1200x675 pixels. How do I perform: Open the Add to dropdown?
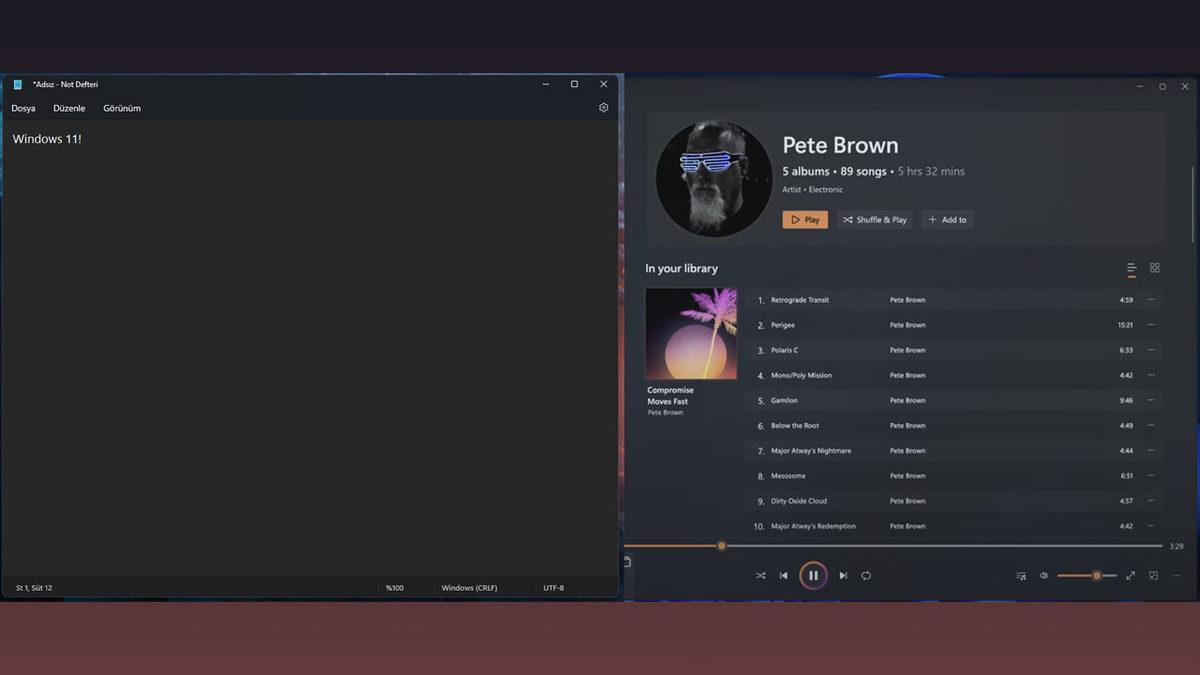point(947,220)
